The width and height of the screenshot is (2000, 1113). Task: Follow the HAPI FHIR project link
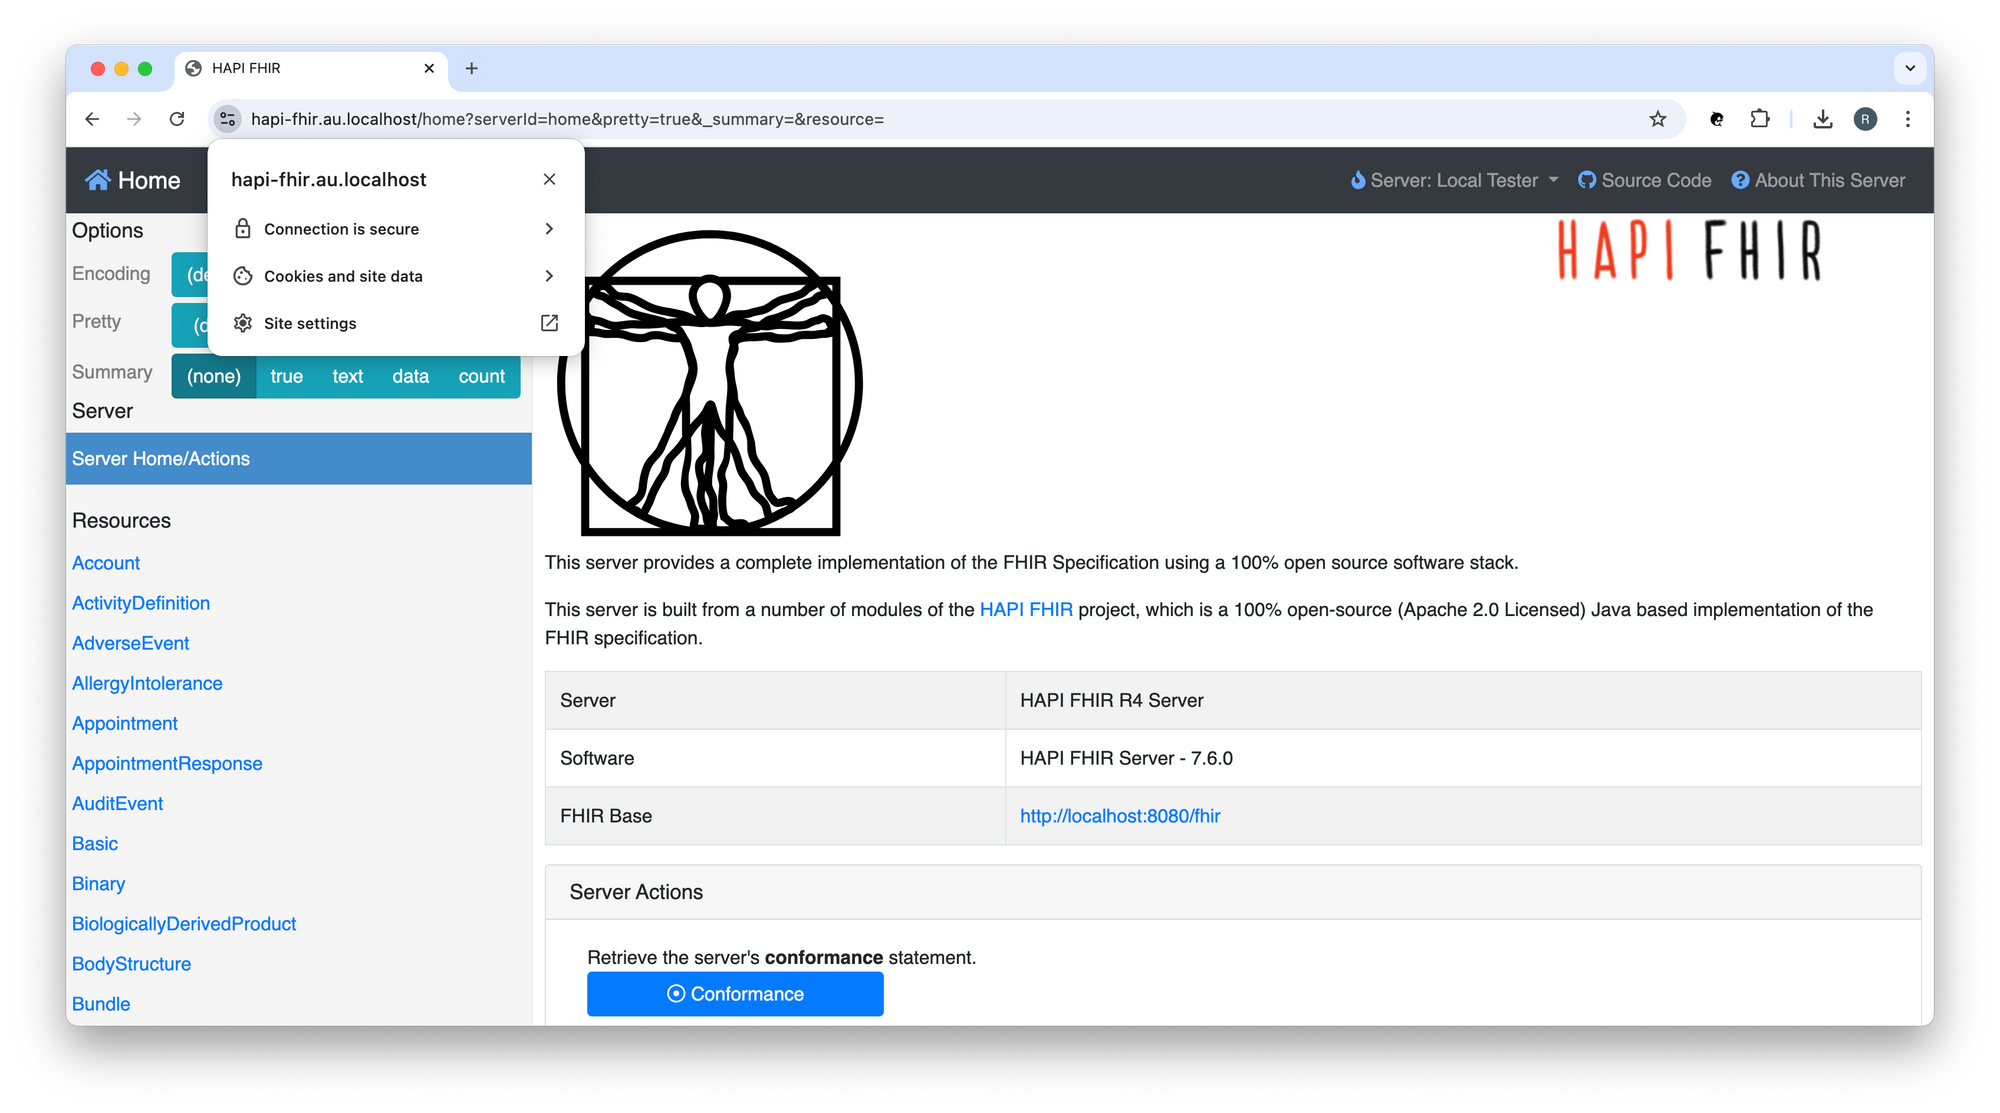(1026, 609)
